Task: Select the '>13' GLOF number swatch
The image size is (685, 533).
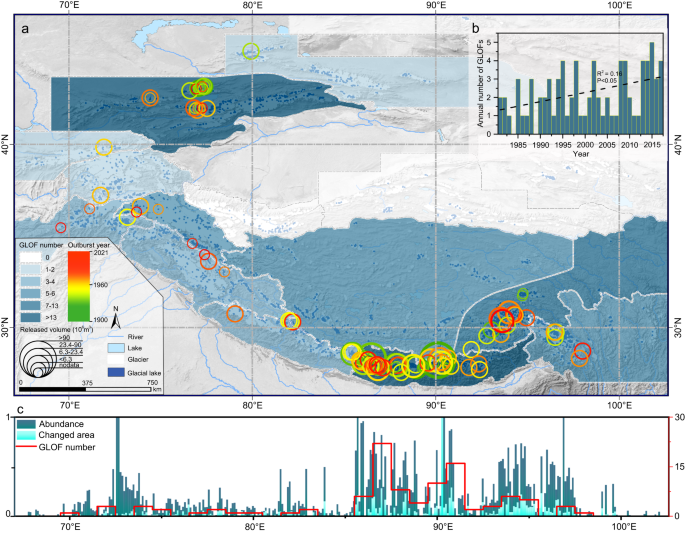Action: pos(31,318)
